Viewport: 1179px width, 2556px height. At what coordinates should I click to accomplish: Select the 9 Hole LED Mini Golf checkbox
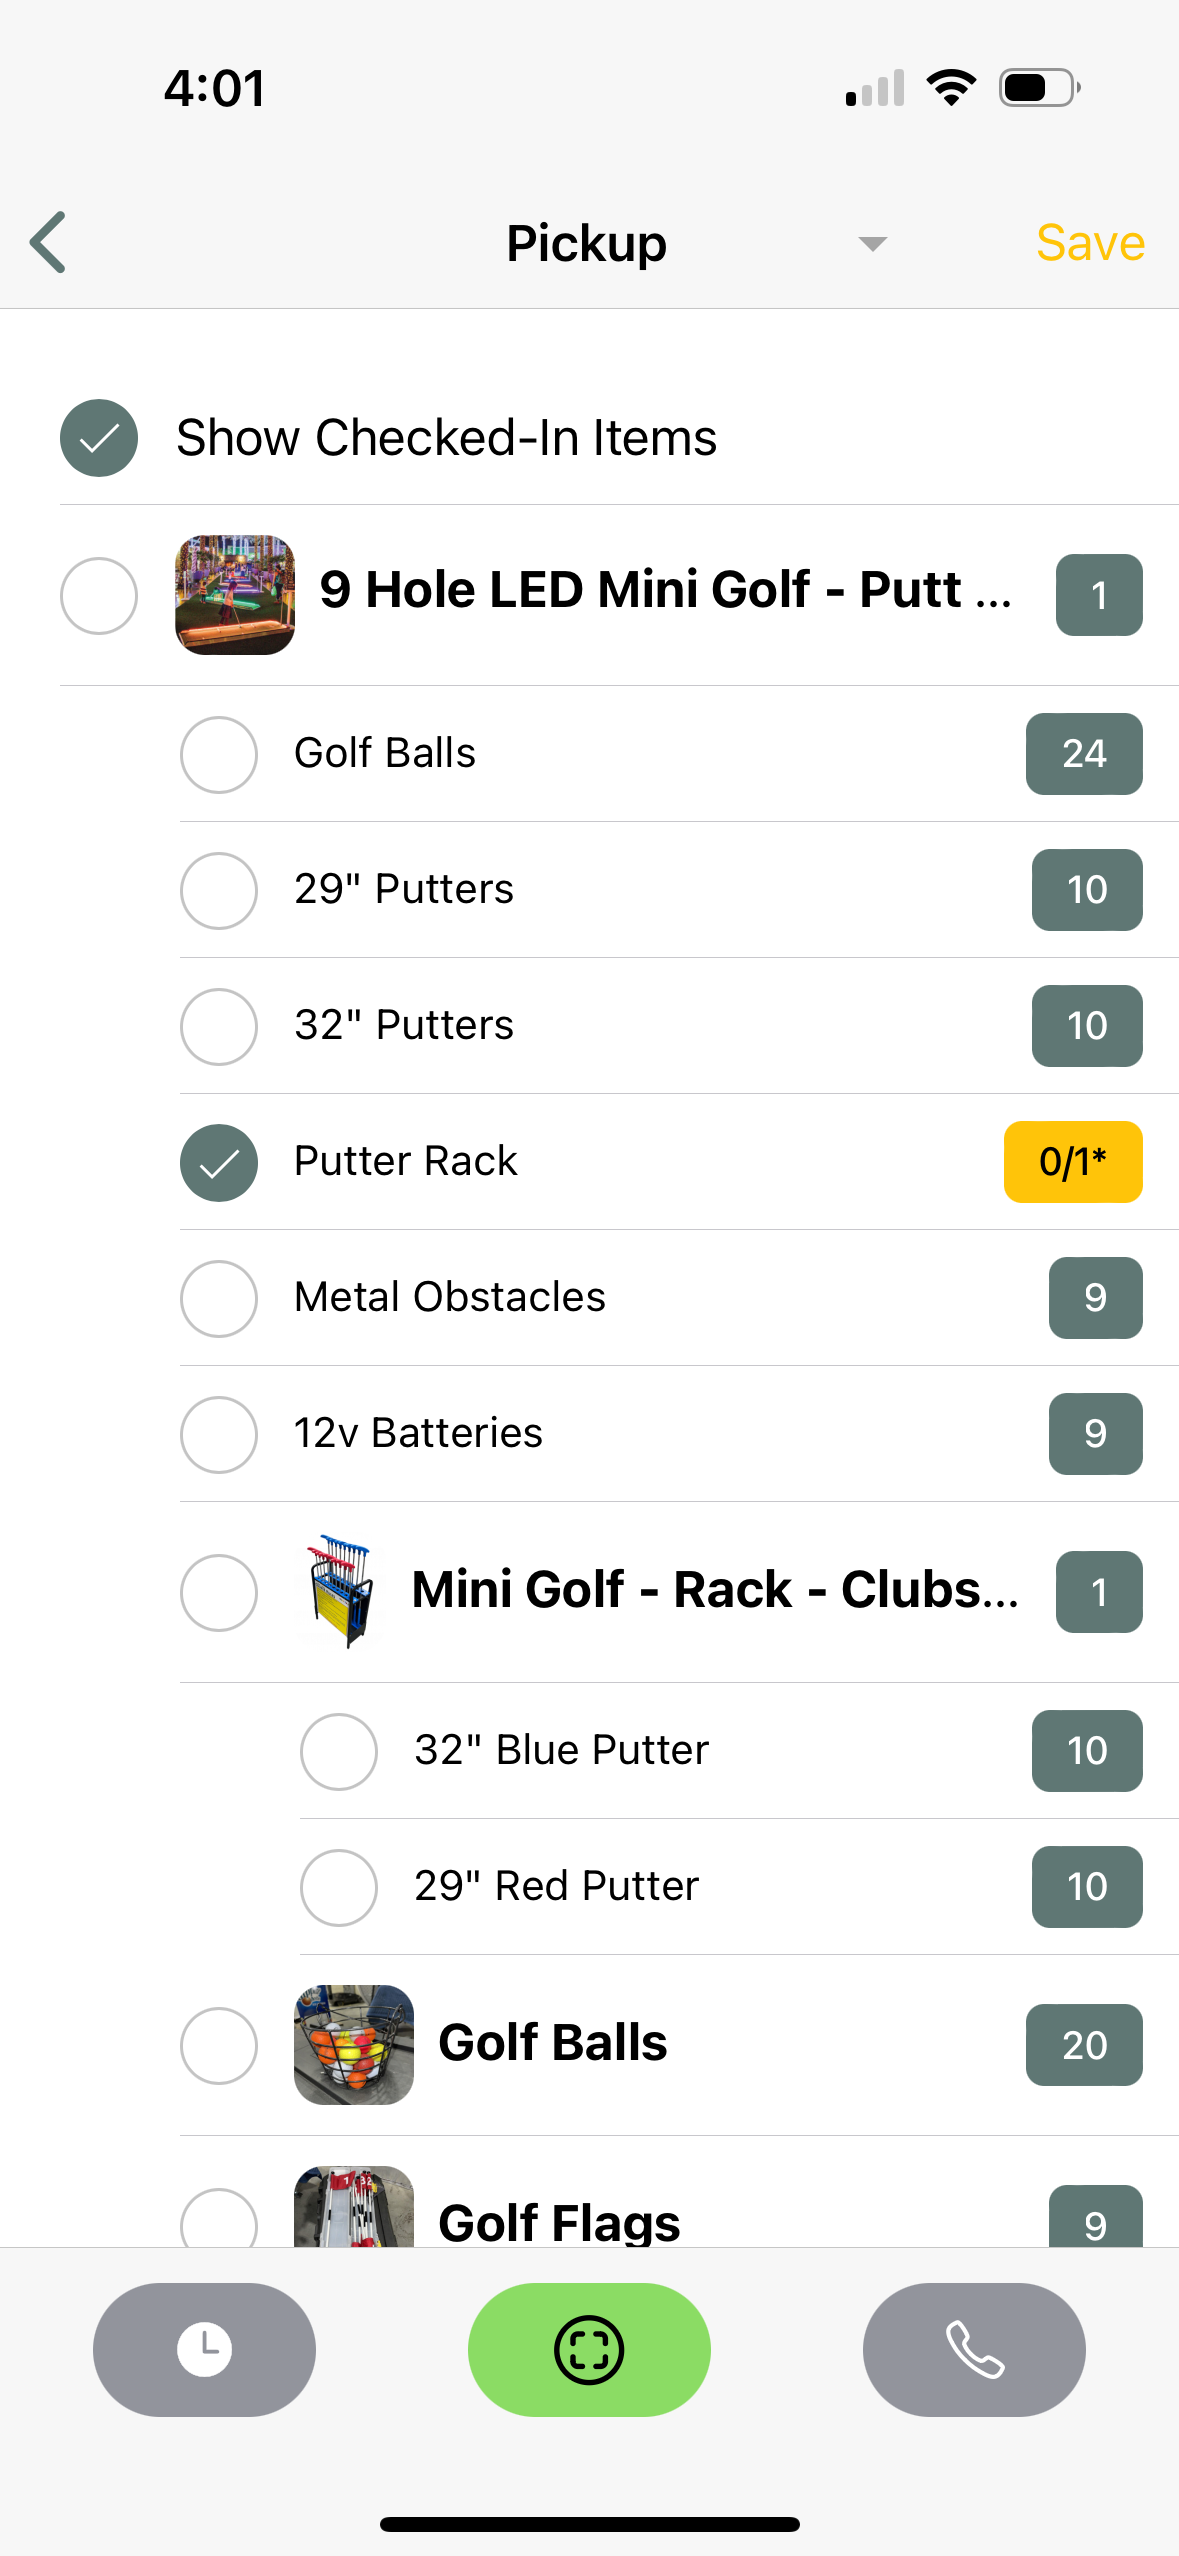99,596
